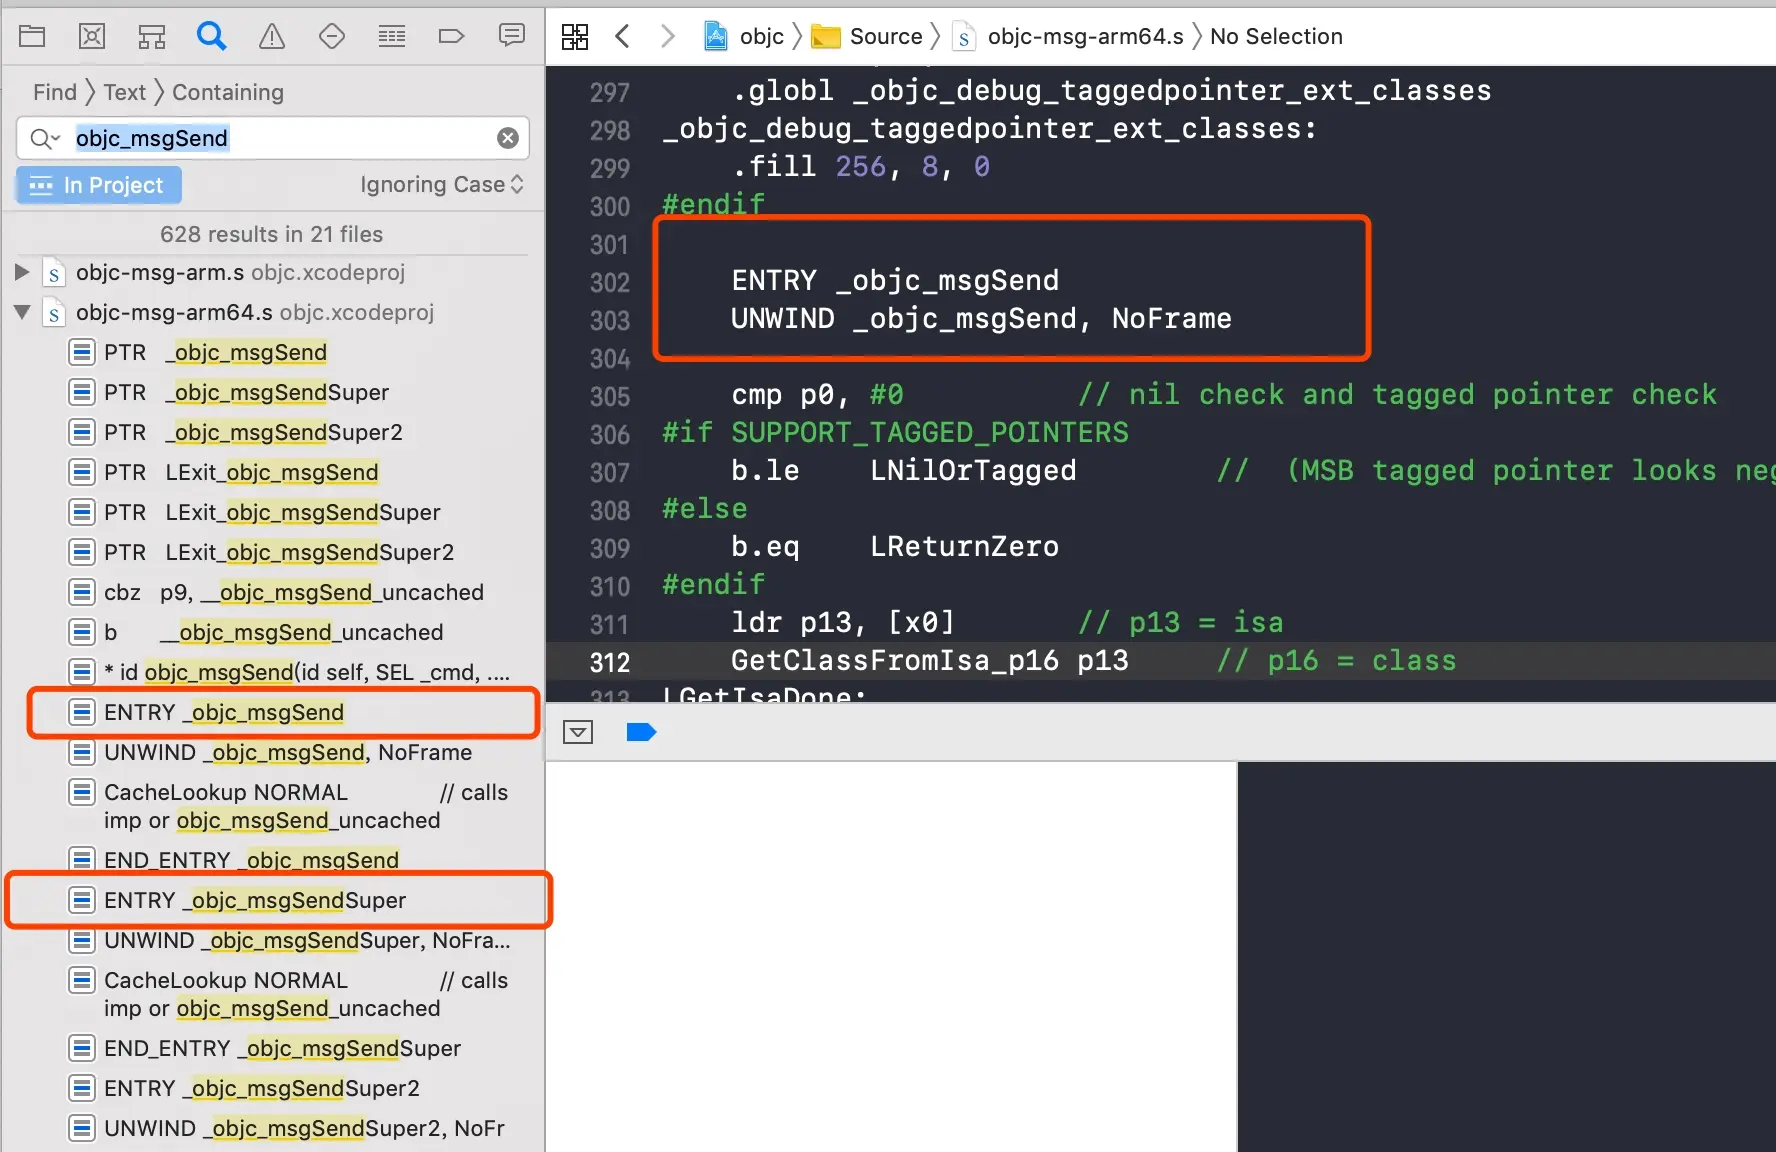The height and width of the screenshot is (1152, 1776).
Task: Open the Symbol navigator
Action: click(x=152, y=37)
